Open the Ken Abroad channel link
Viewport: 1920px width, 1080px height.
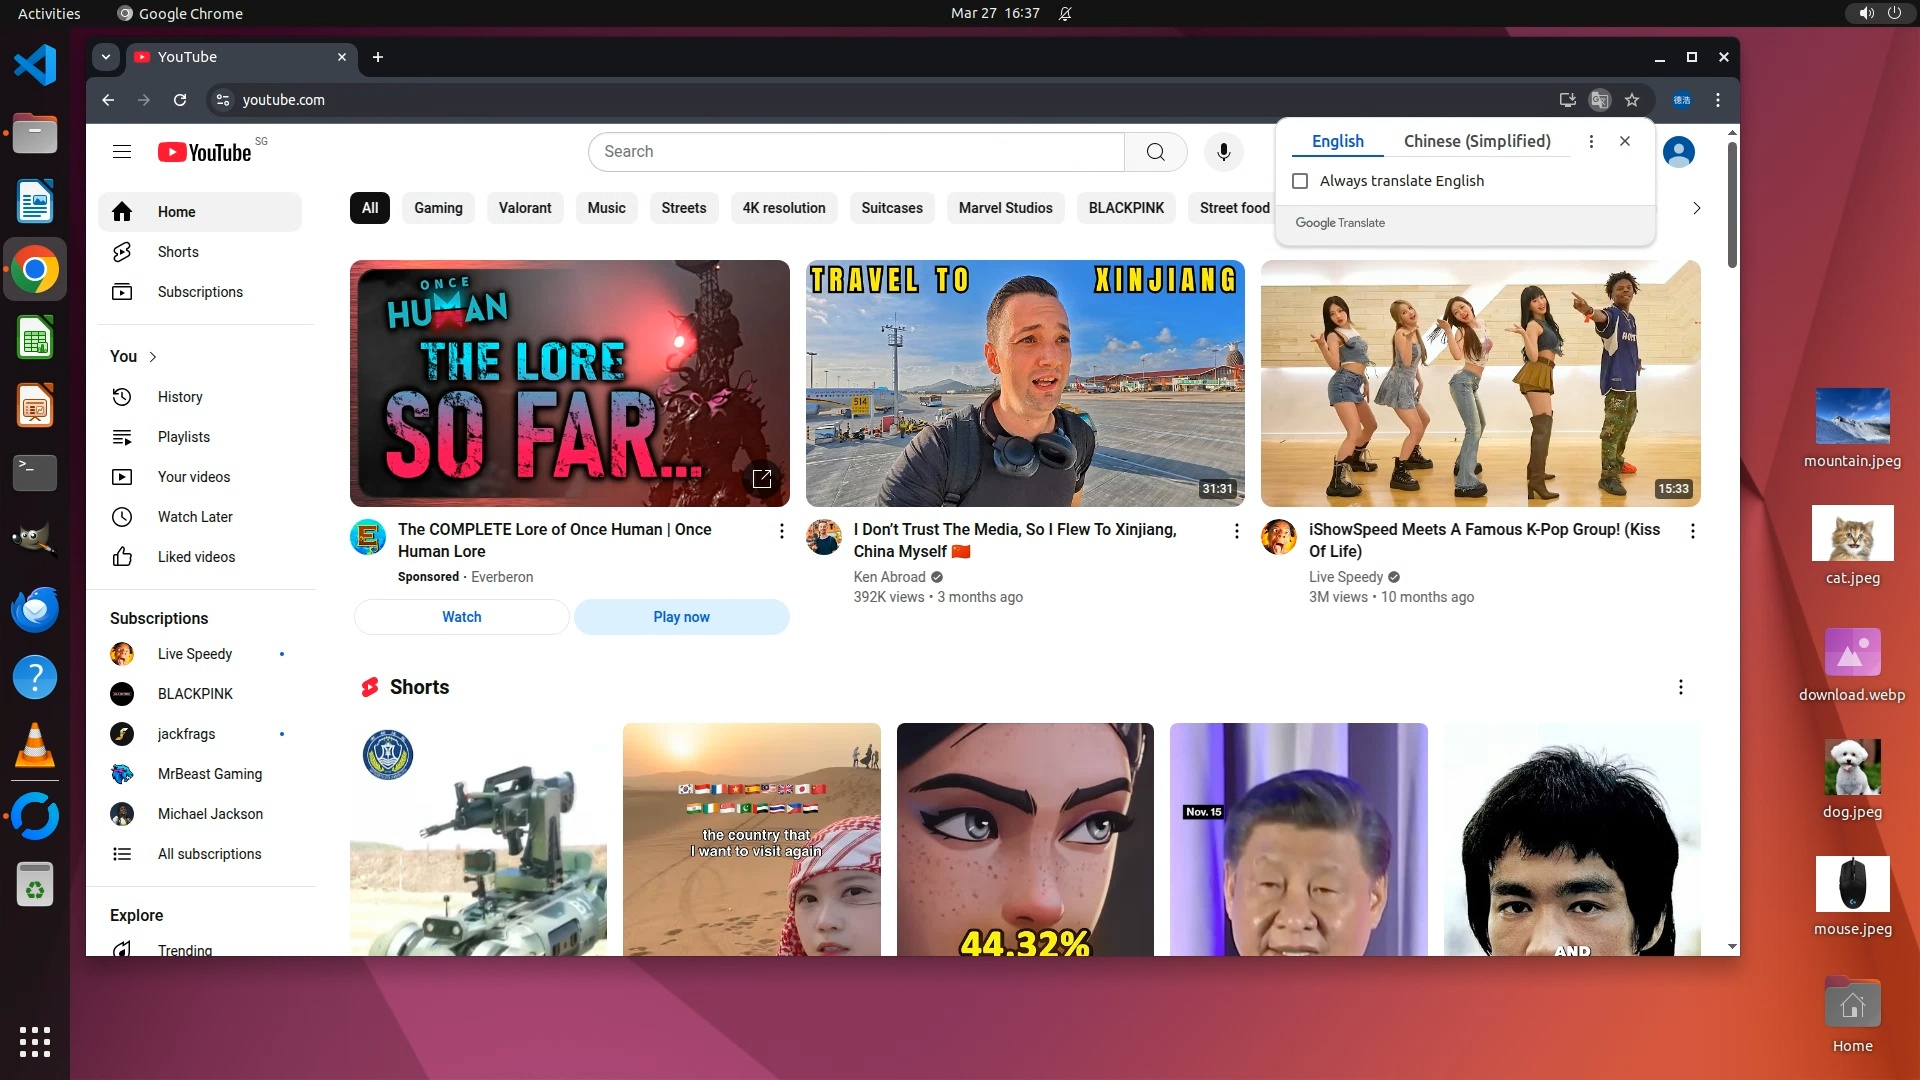889,577
